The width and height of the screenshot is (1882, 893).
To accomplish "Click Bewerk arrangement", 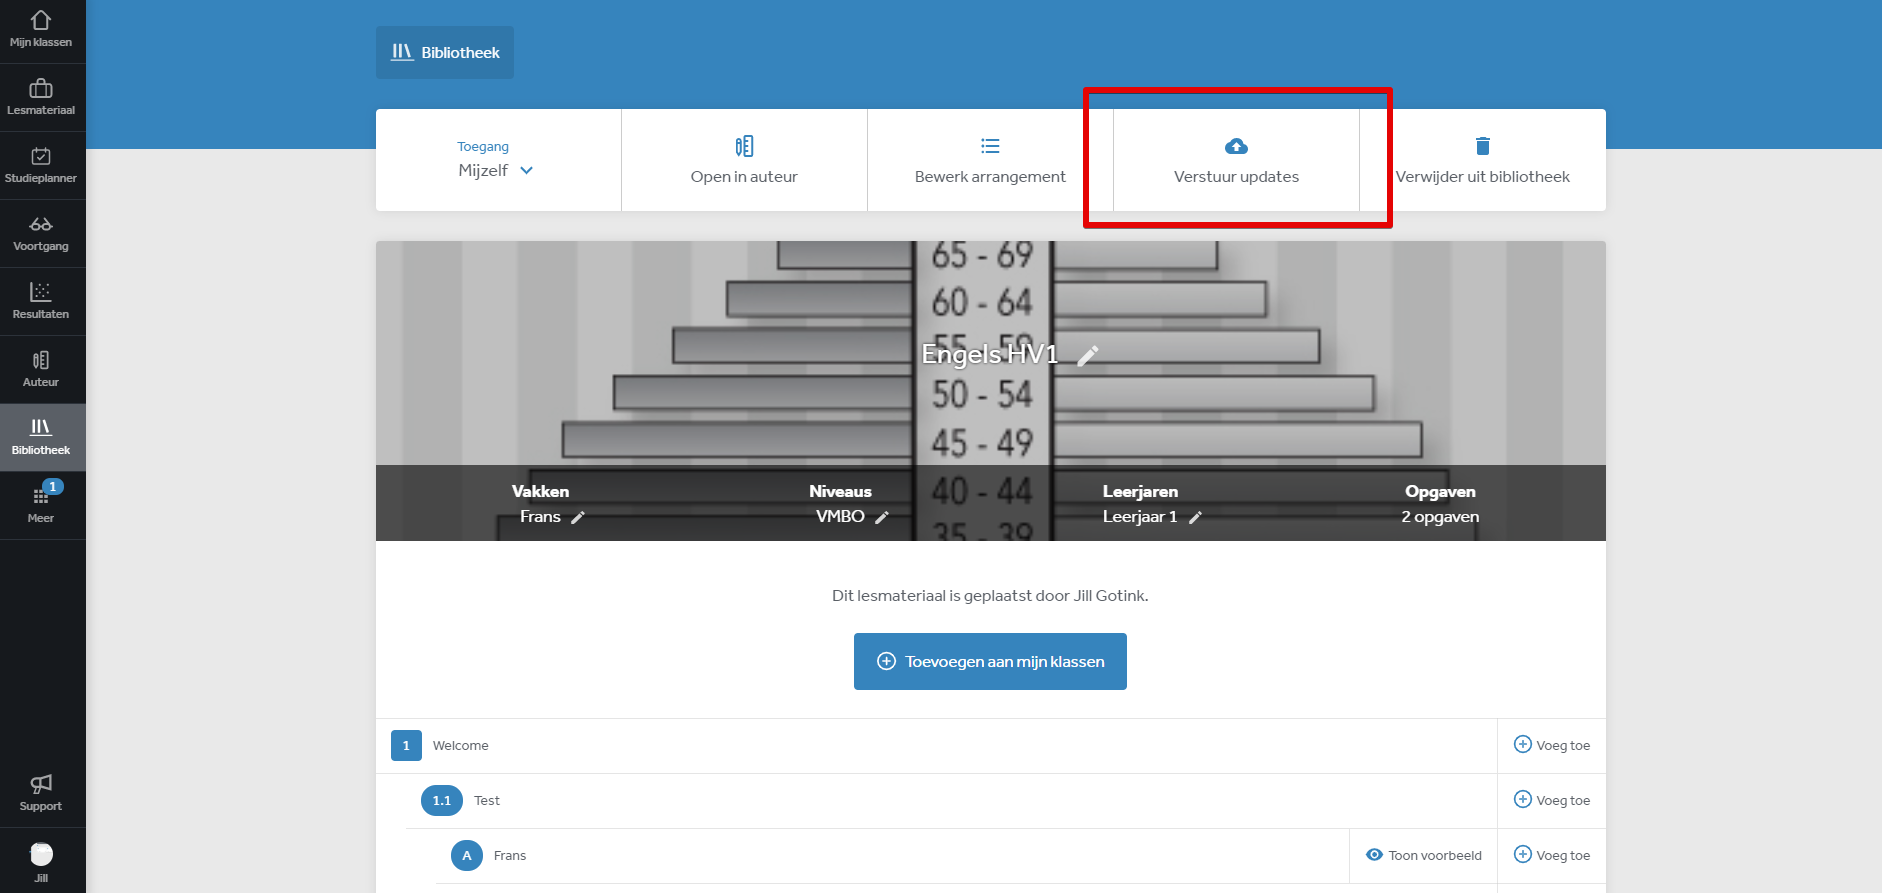I will [x=990, y=160].
